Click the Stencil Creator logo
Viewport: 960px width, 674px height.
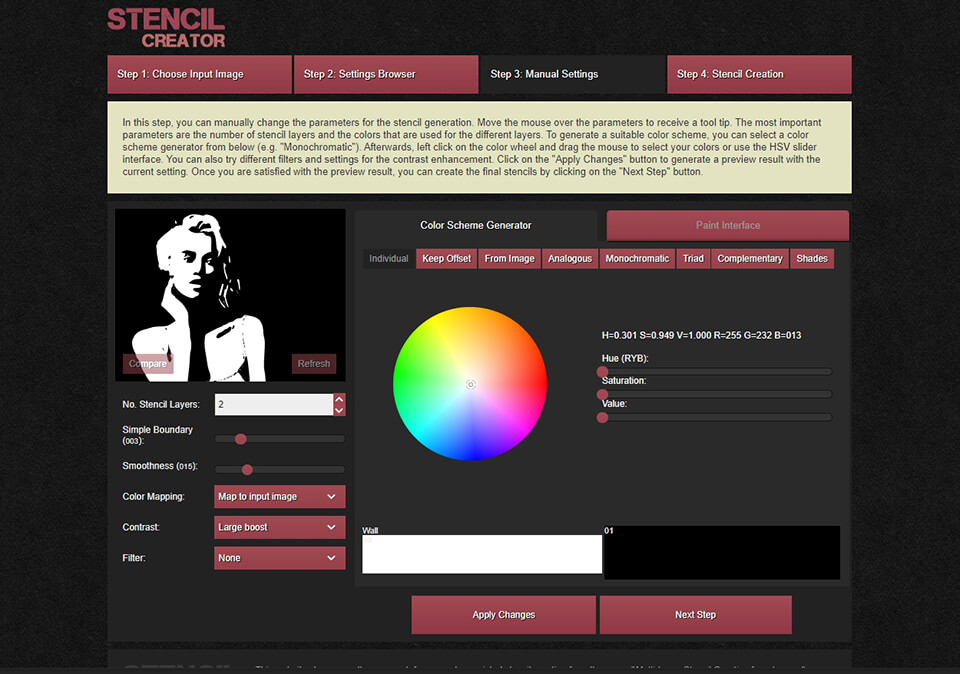tap(166, 28)
